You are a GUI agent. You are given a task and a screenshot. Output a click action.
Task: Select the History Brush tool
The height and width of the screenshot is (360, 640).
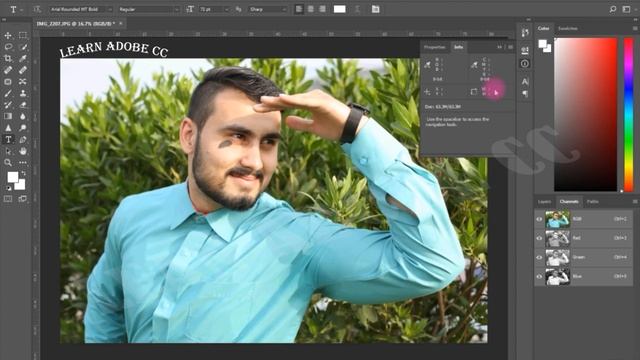coord(8,105)
